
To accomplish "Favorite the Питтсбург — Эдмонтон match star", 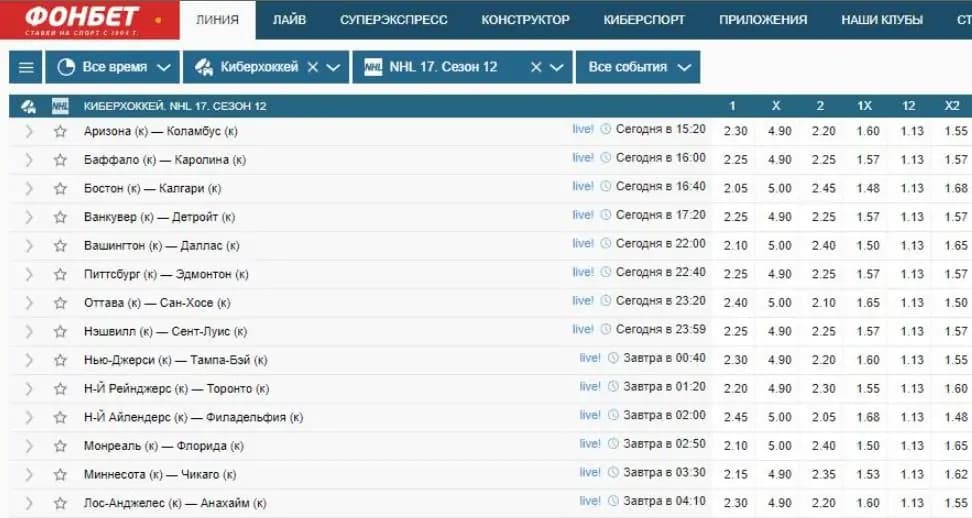I will pyautogui.click(x=60, y=274).
